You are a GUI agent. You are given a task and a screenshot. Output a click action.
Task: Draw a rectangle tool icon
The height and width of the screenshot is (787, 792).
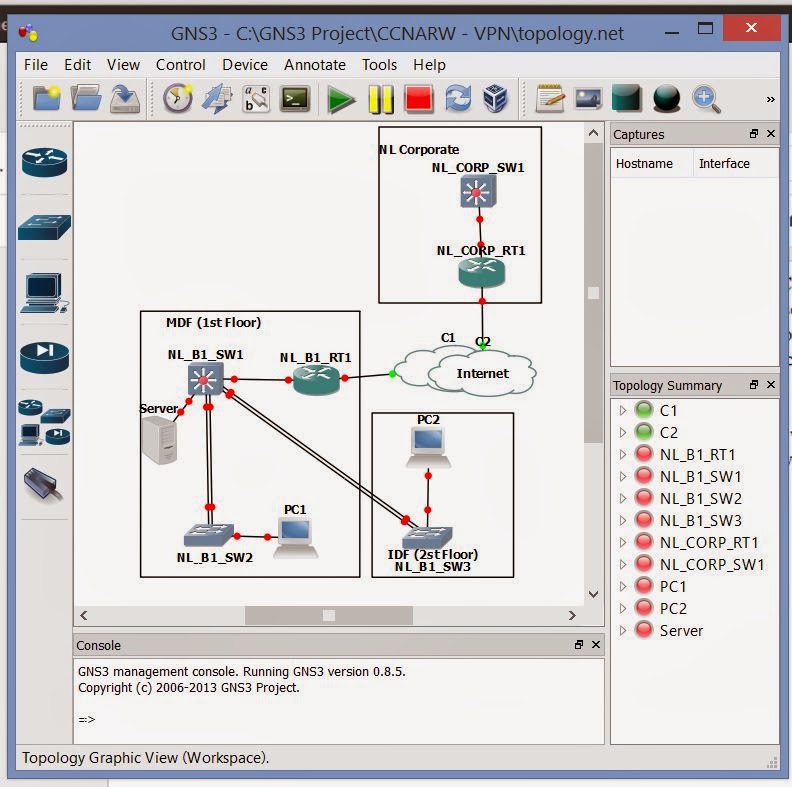627,98
